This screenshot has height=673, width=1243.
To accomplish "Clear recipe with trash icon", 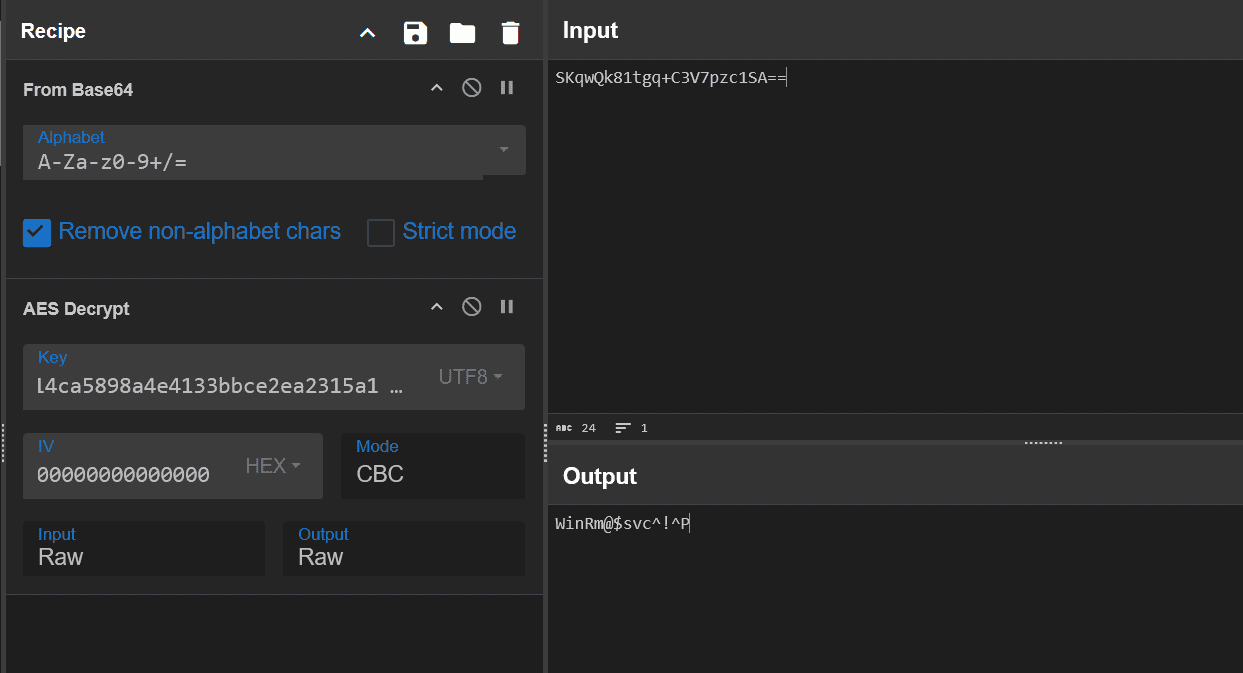I will click(510, 33).
